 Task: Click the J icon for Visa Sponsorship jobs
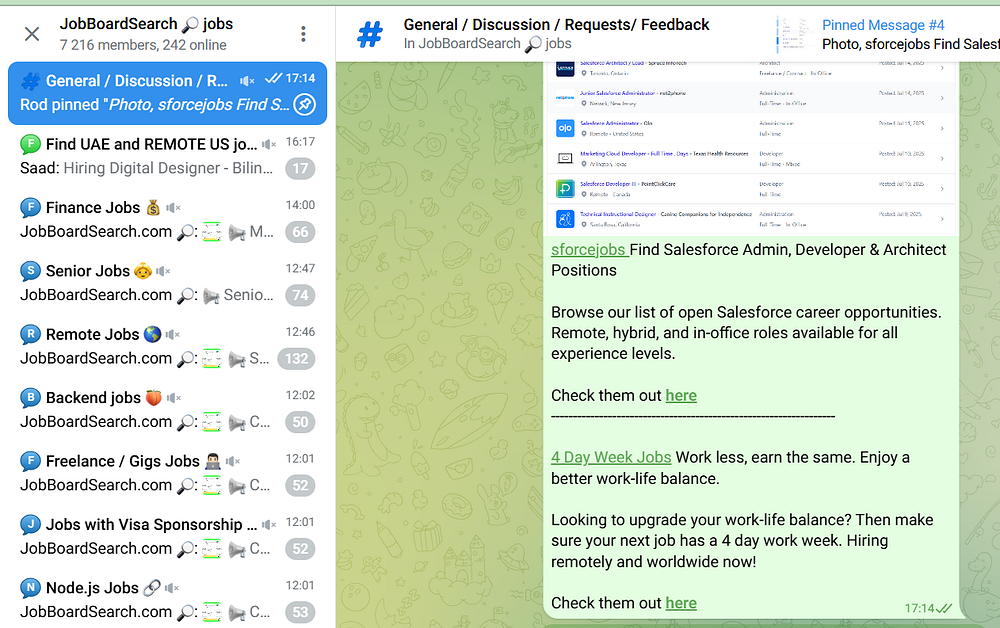click(30, 525)
